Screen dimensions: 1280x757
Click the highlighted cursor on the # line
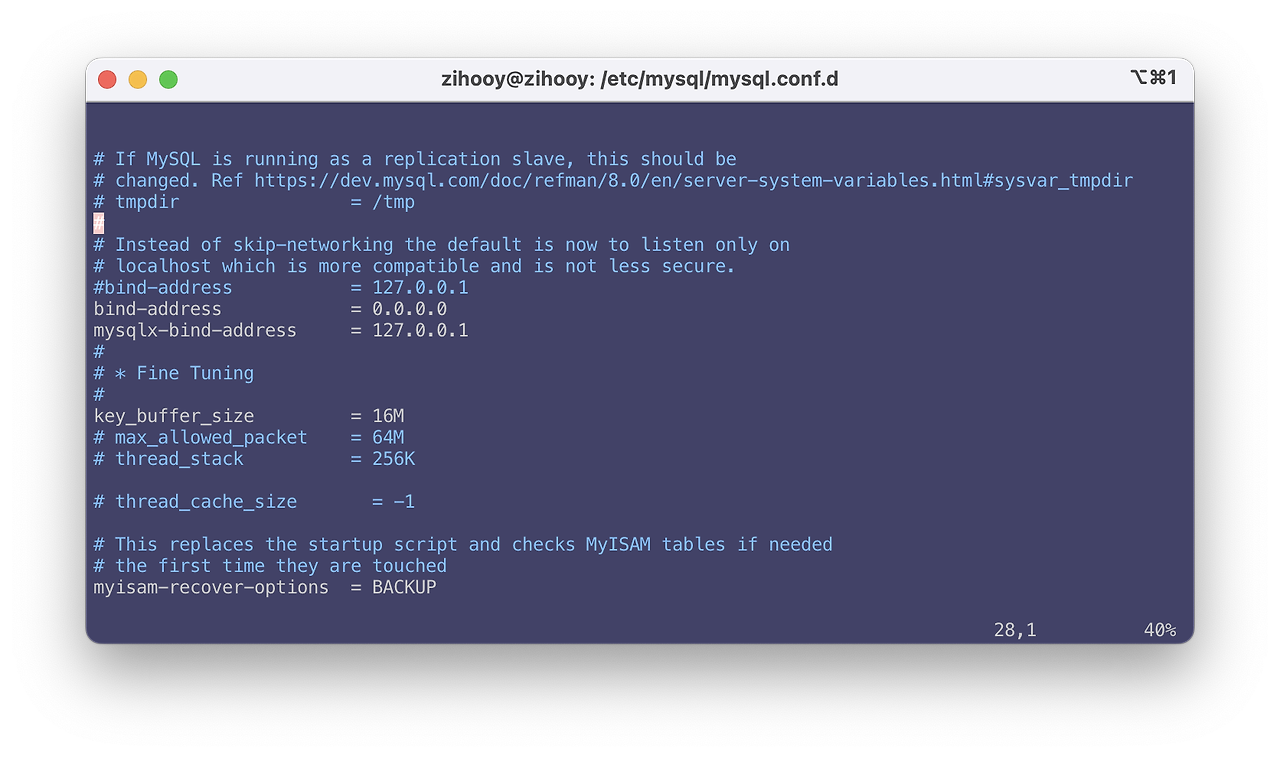click(99, 223)
